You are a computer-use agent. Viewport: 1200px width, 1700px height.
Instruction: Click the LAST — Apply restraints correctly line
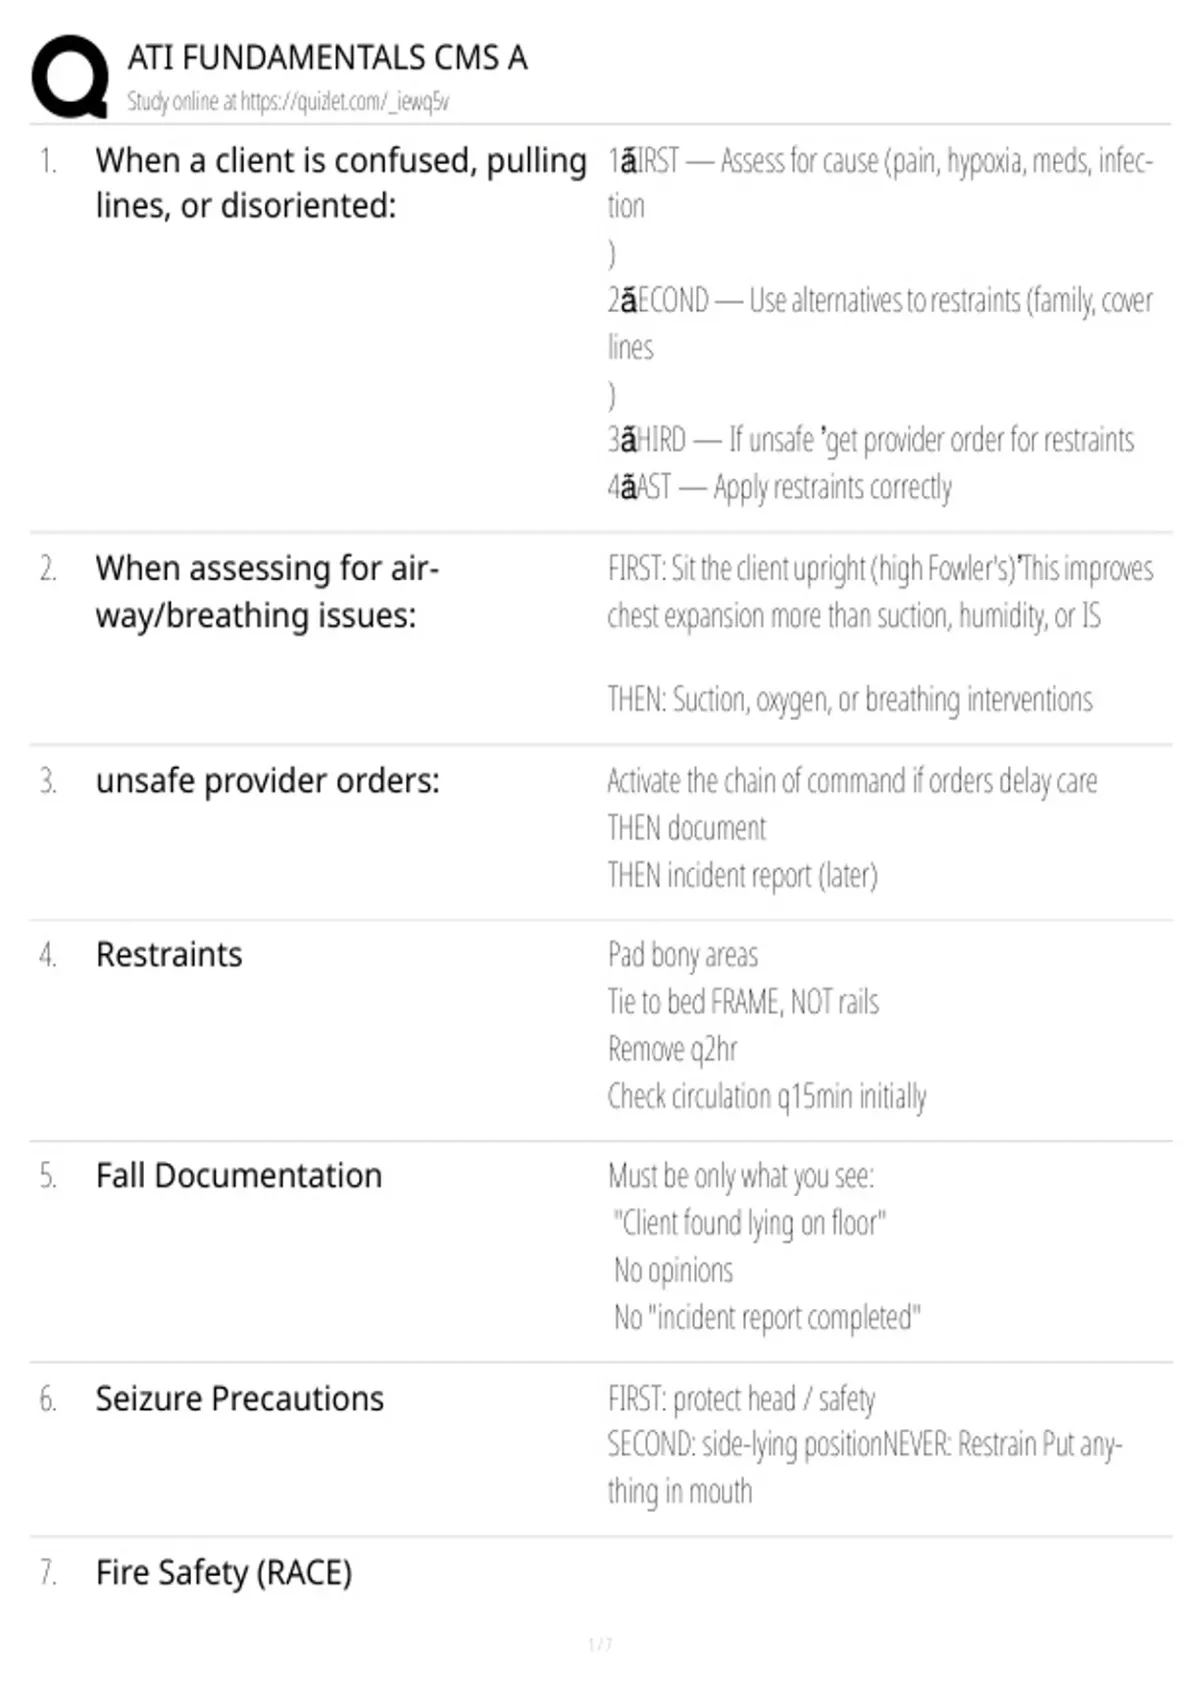[779, 487]
